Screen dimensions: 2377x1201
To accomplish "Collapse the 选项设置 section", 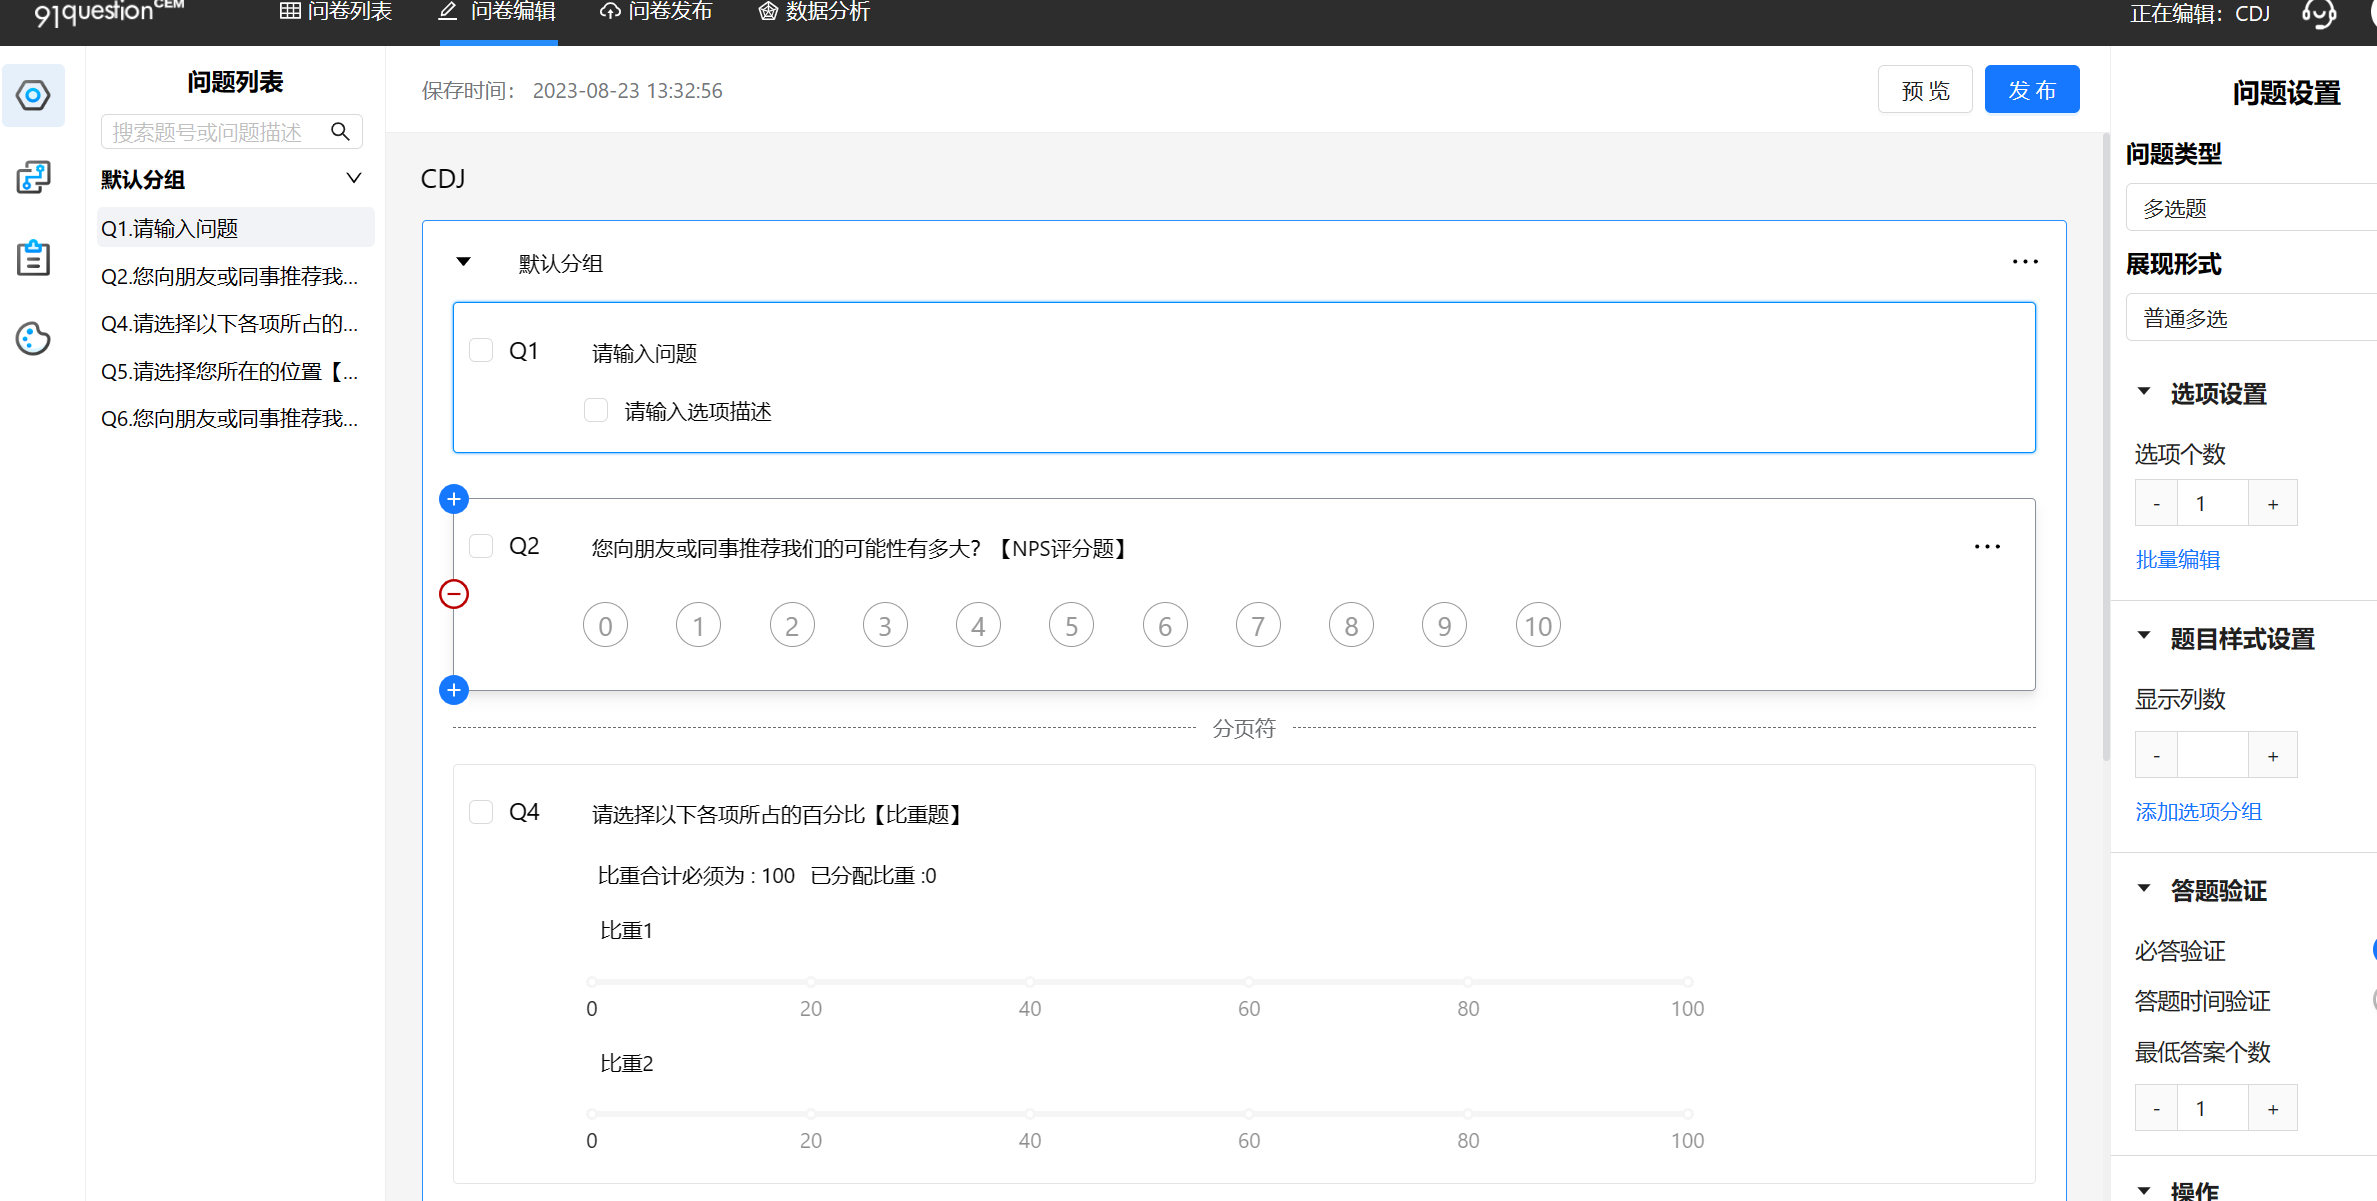I will [x=2144, y=392].
